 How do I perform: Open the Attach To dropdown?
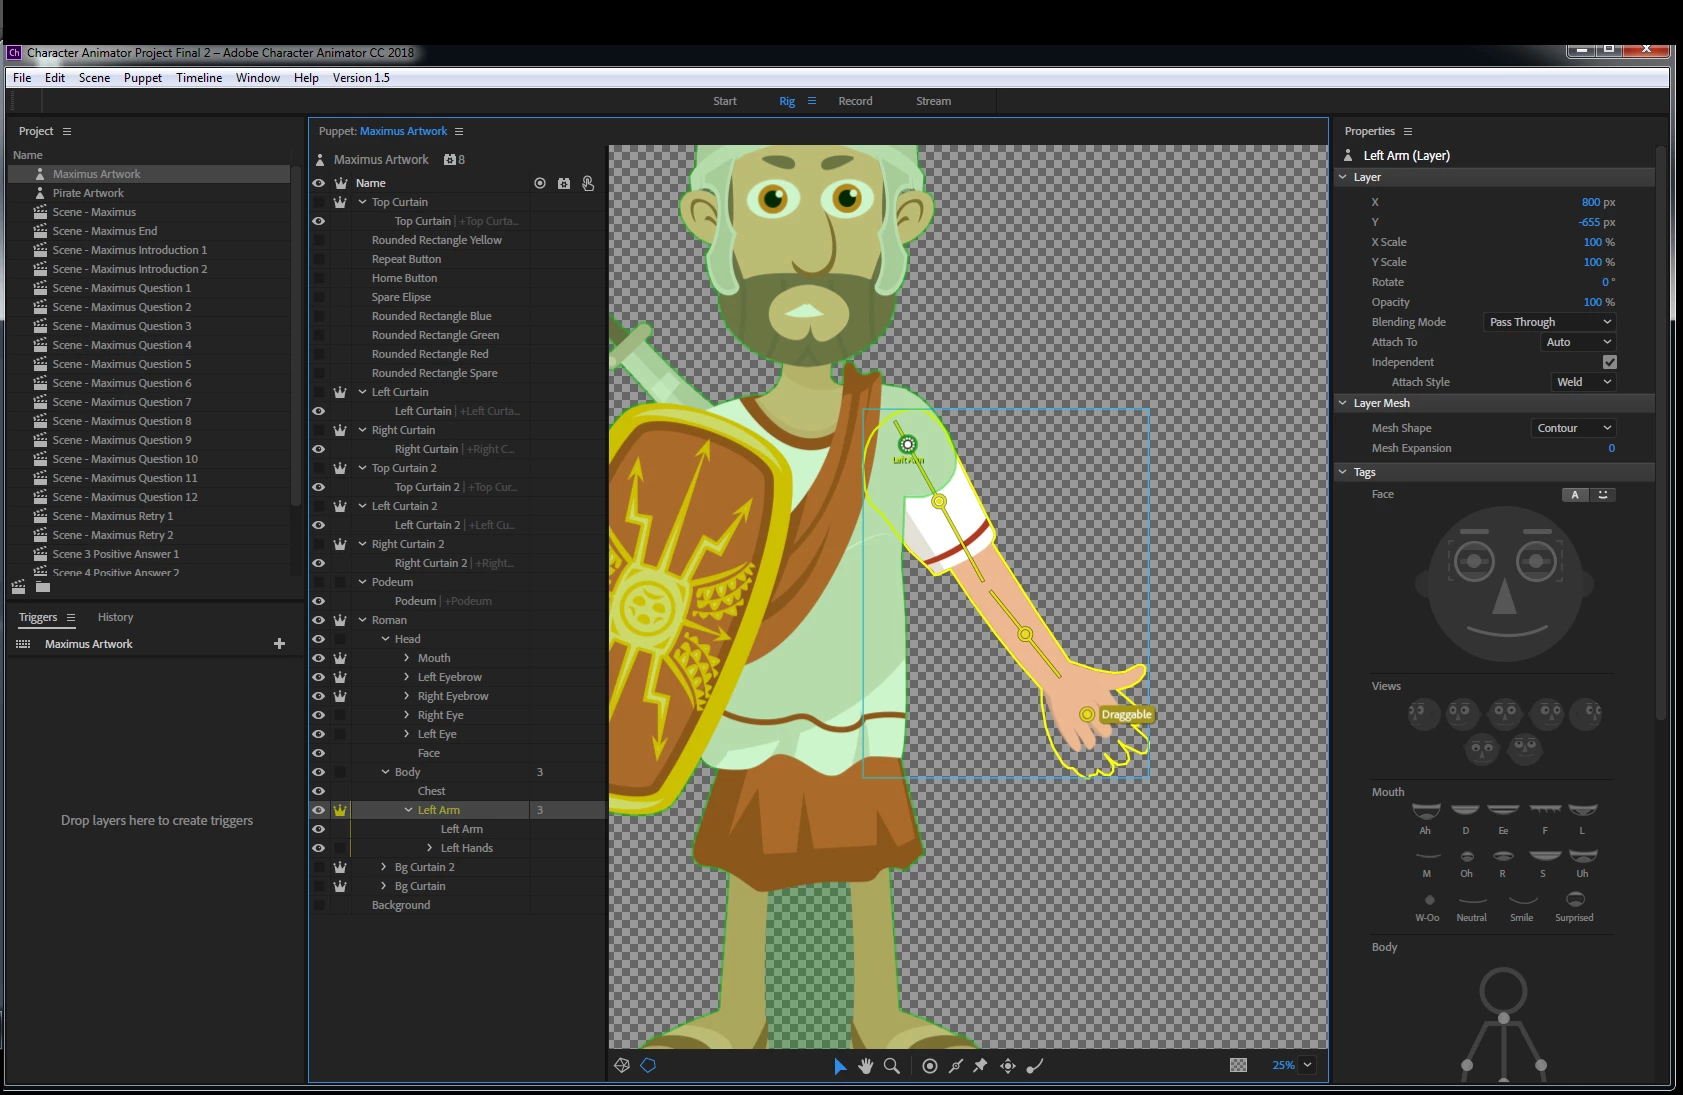click(x=1579, y=342)
